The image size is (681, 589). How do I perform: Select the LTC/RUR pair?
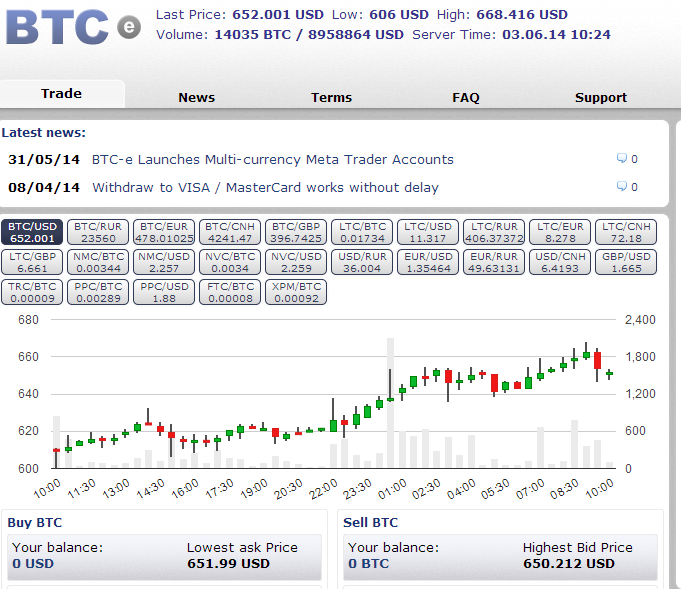tap(494, 232)
